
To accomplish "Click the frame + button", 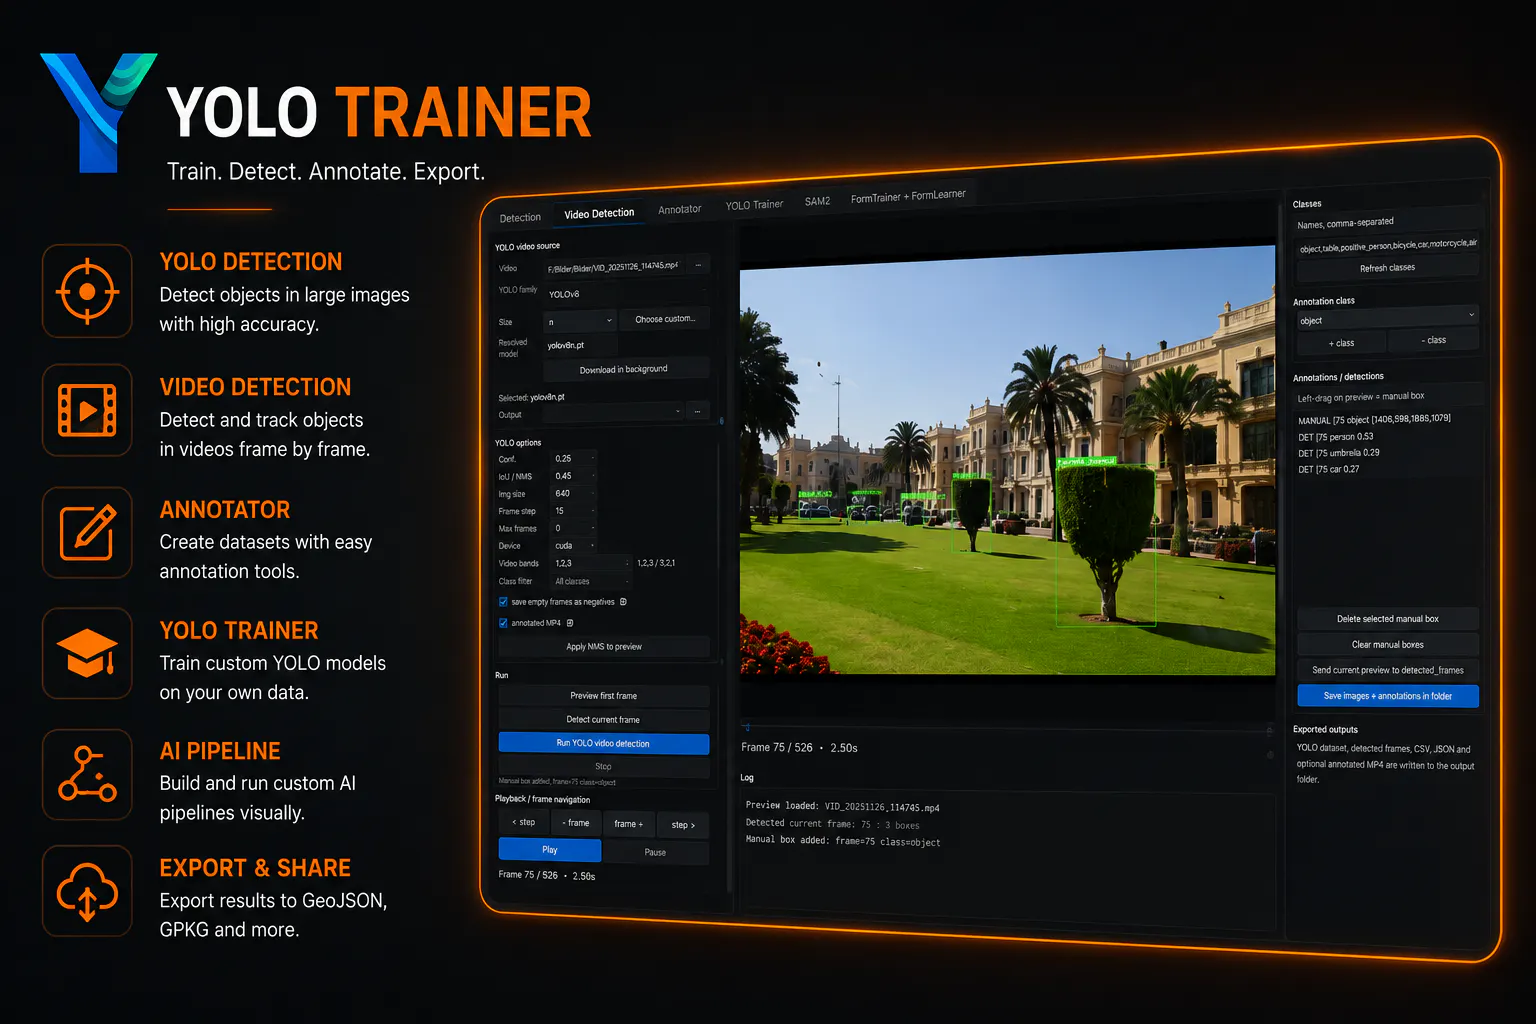I will pyautogui.click(x=628, y=824).
